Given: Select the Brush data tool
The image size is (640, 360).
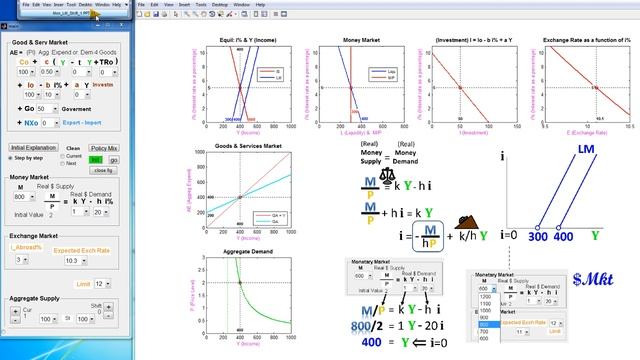Looking at the screenshot, I should coord(230,14).
